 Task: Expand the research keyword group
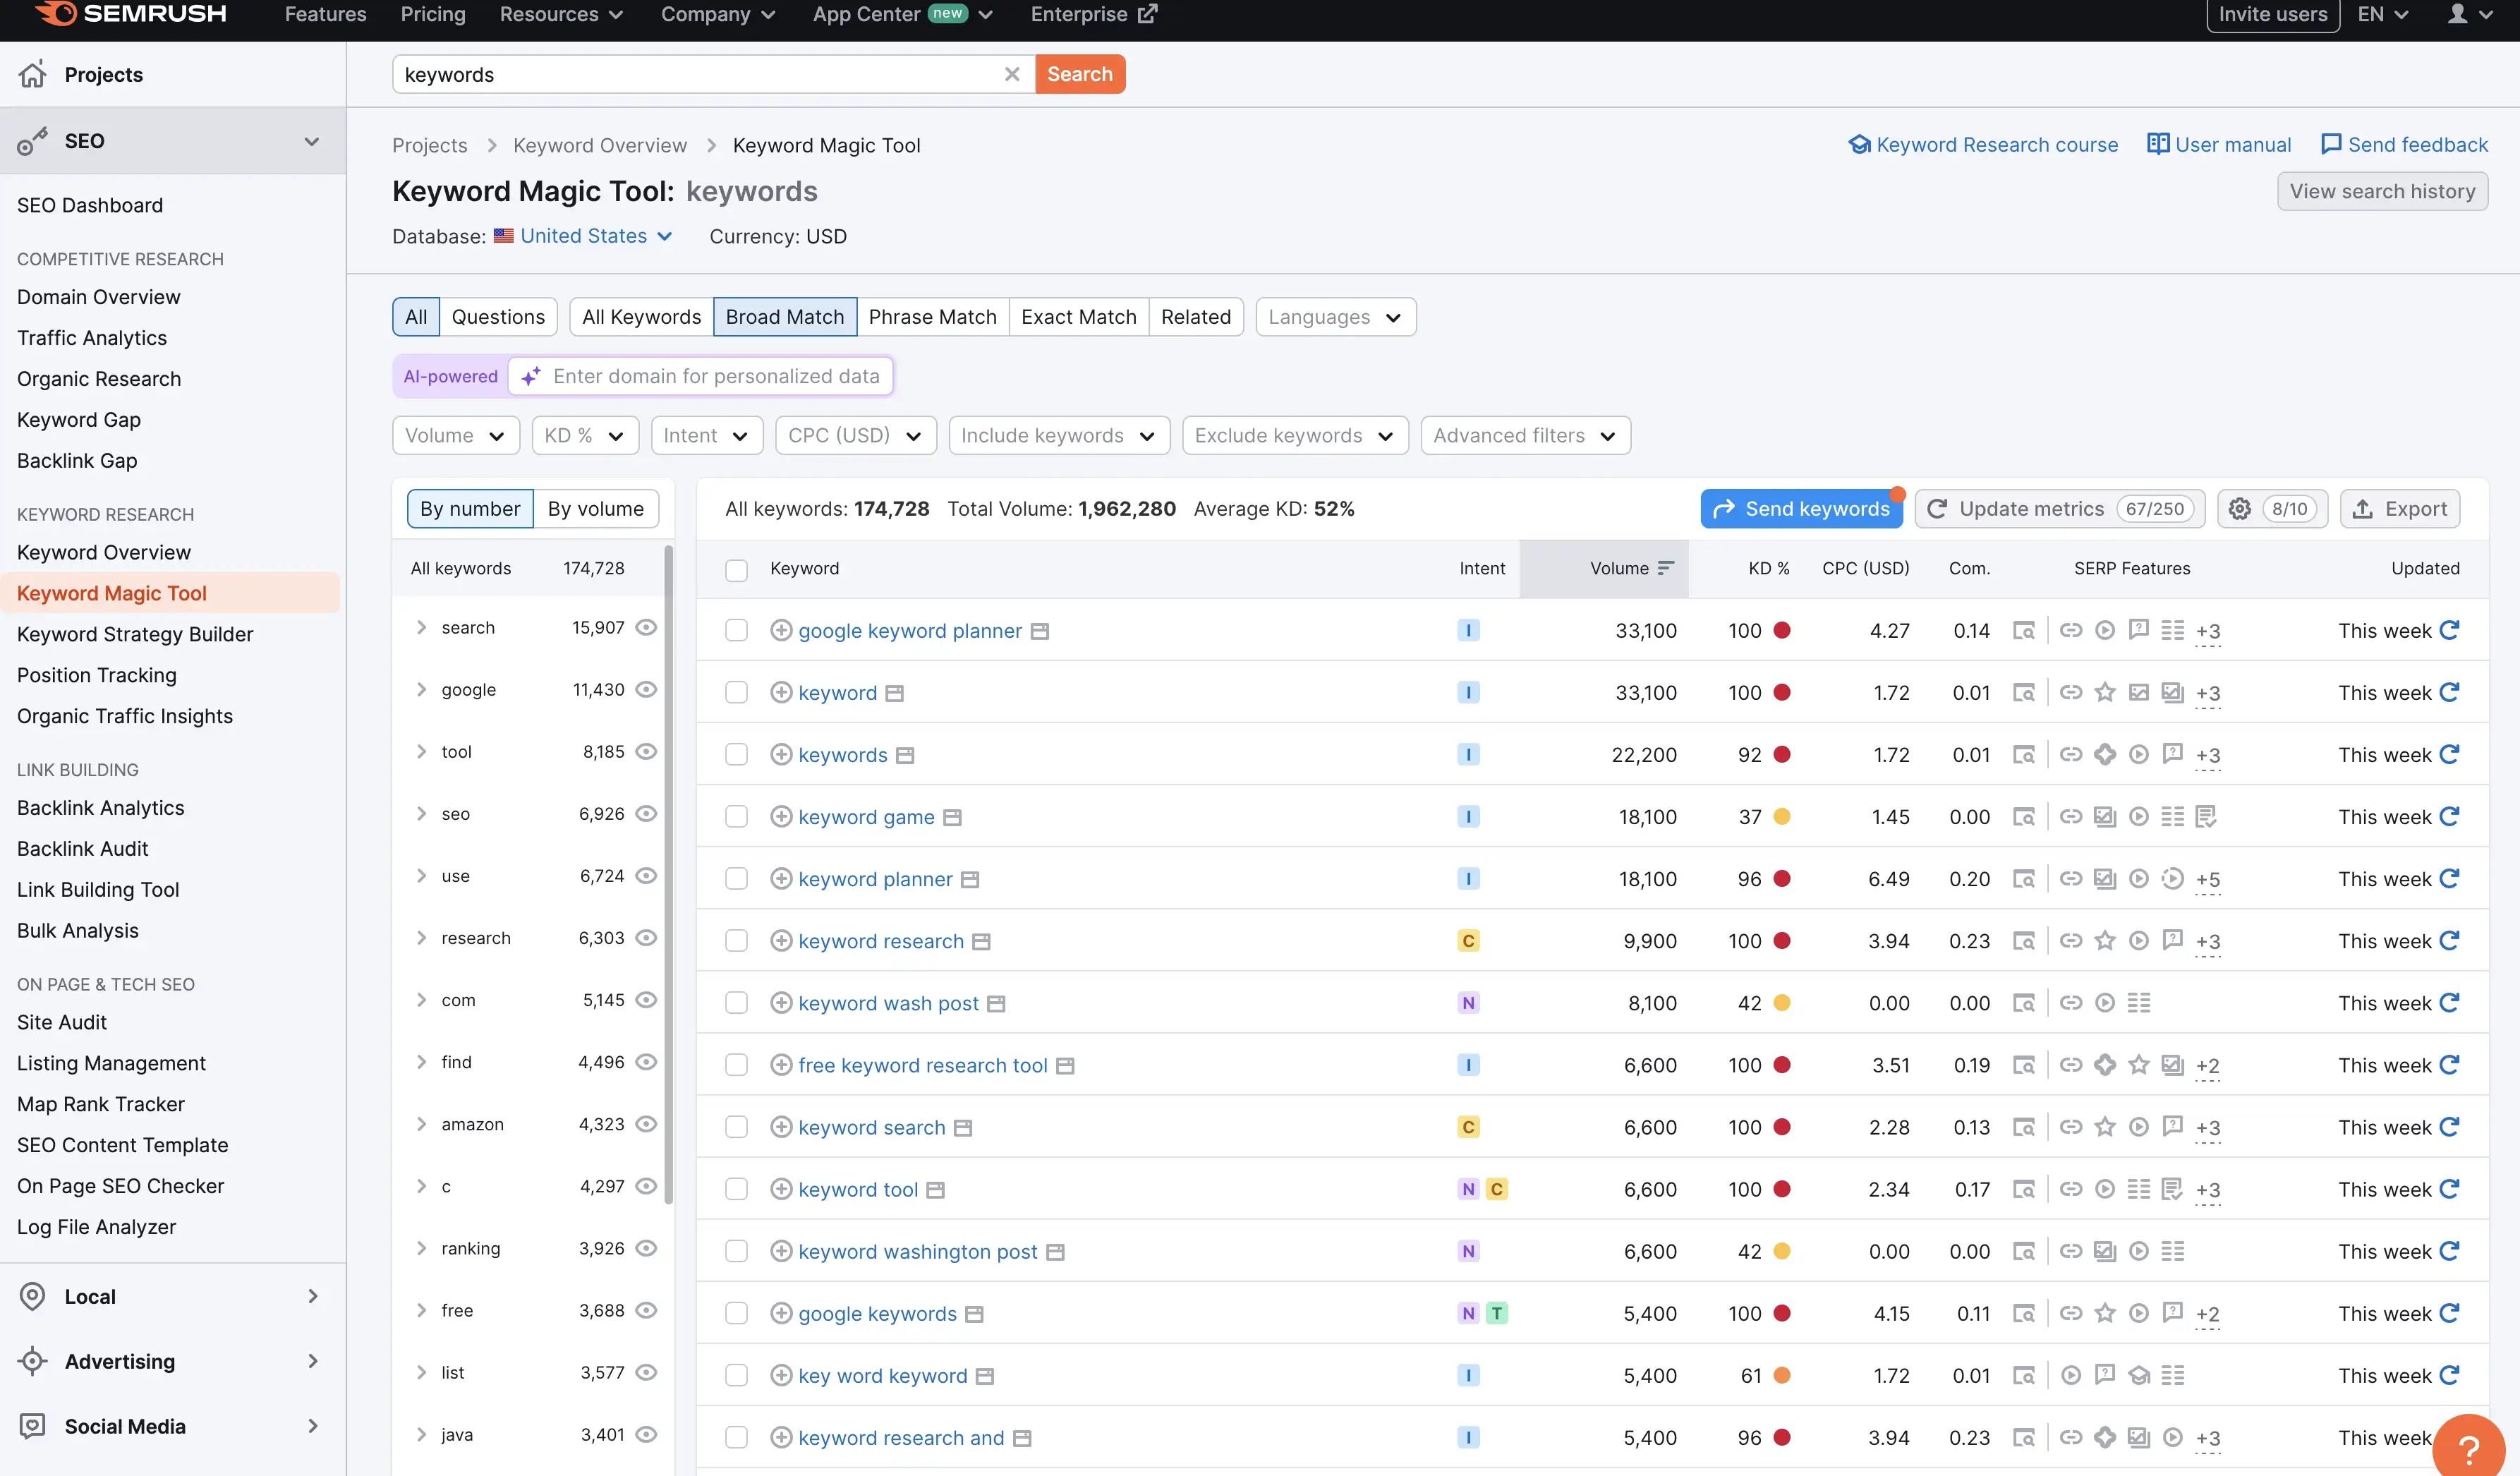click(421, 937)
